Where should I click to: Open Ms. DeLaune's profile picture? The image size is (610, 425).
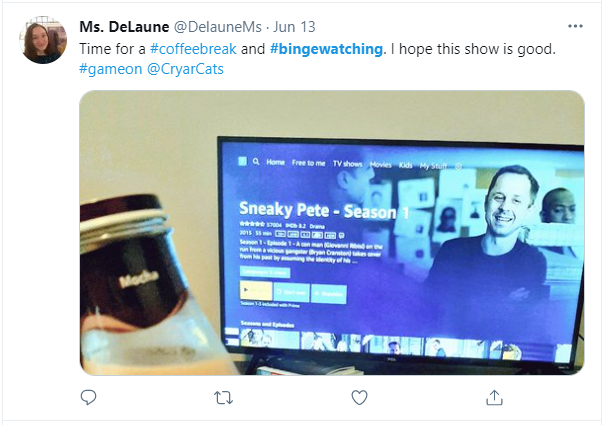point(44,40)
